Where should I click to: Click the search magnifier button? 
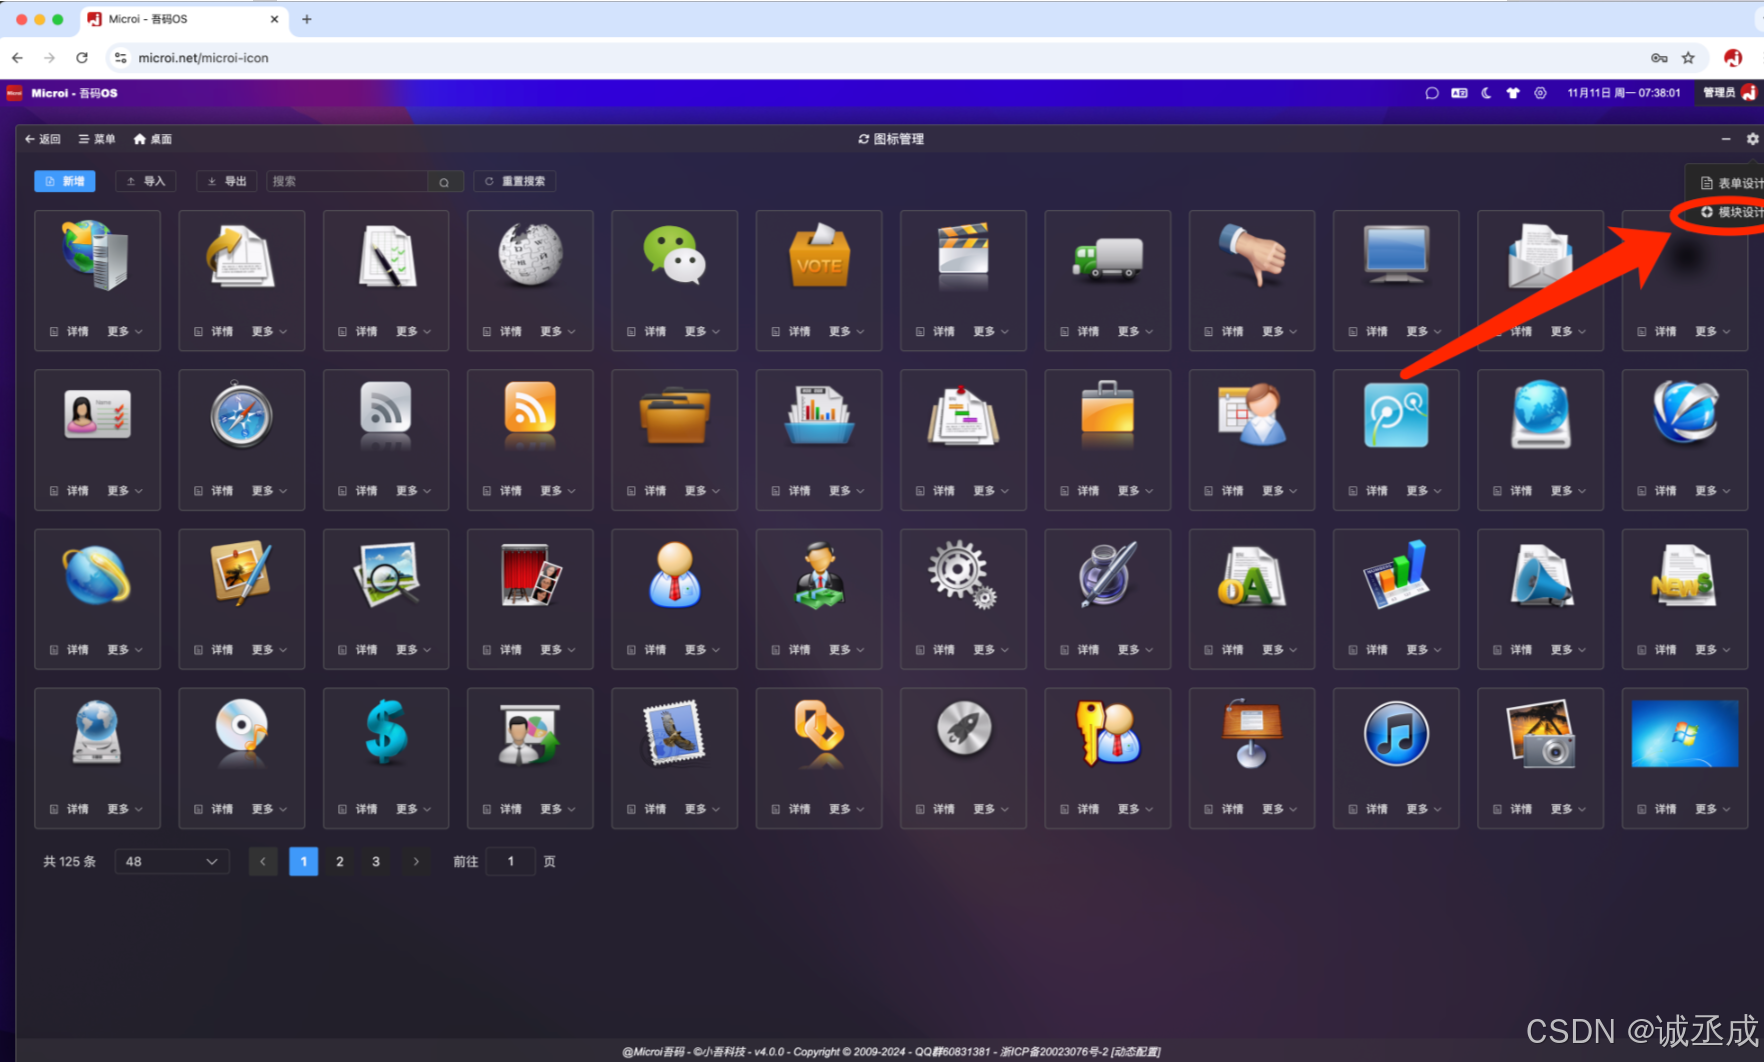point(444,182)
